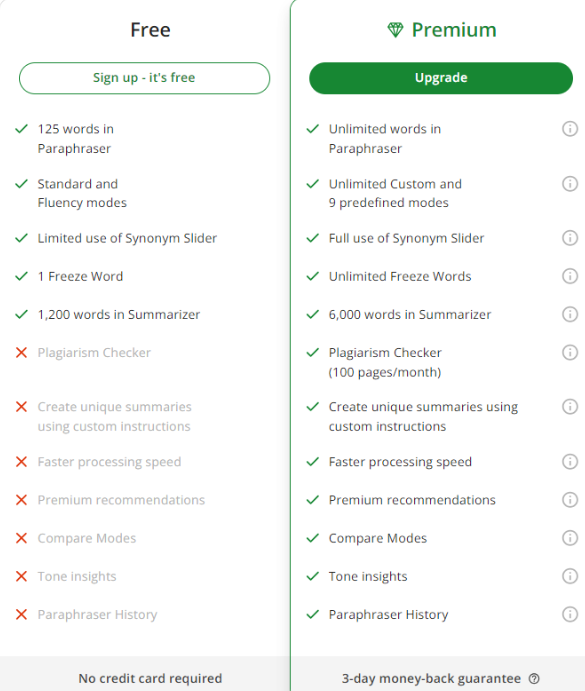Image resolution: width=585 pixels, height=691 pixels.
Task: Click the Premium plan heading
Action: tap(454, 30)
